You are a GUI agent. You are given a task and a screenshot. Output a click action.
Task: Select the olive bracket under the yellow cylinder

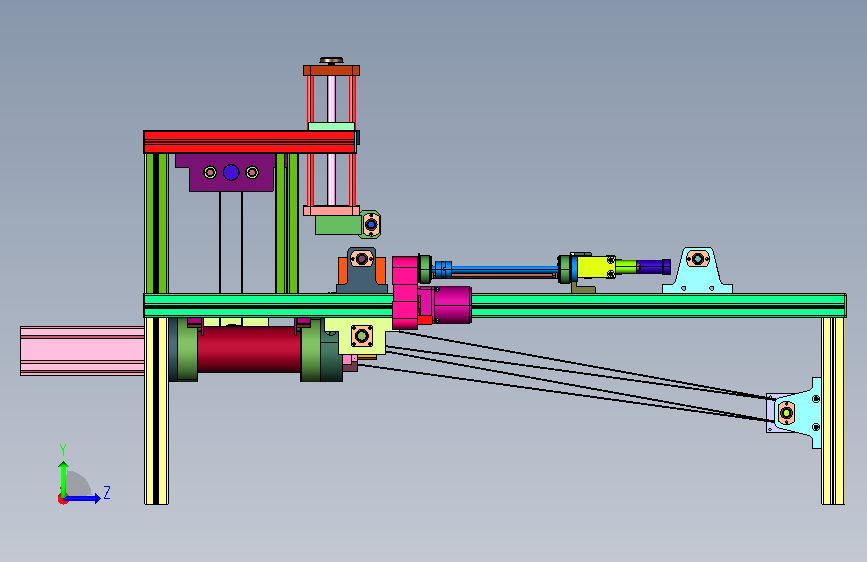[x=583, y=288]
